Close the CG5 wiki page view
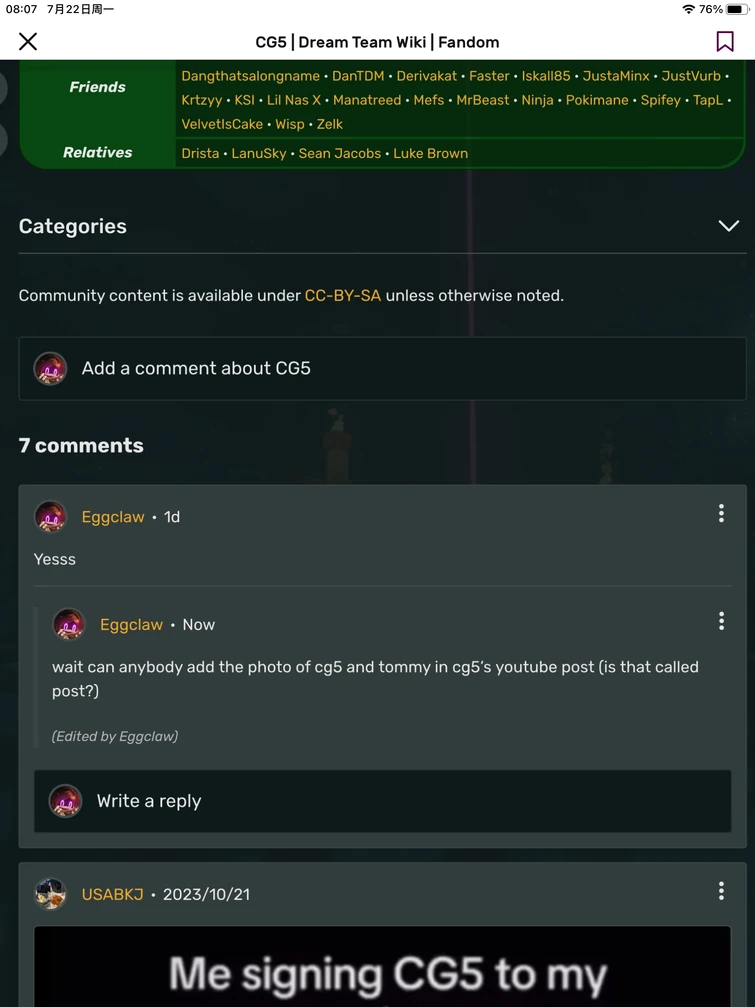This screenshot has height=1007, width=755. pyautogui.click(x=28, y=41)
